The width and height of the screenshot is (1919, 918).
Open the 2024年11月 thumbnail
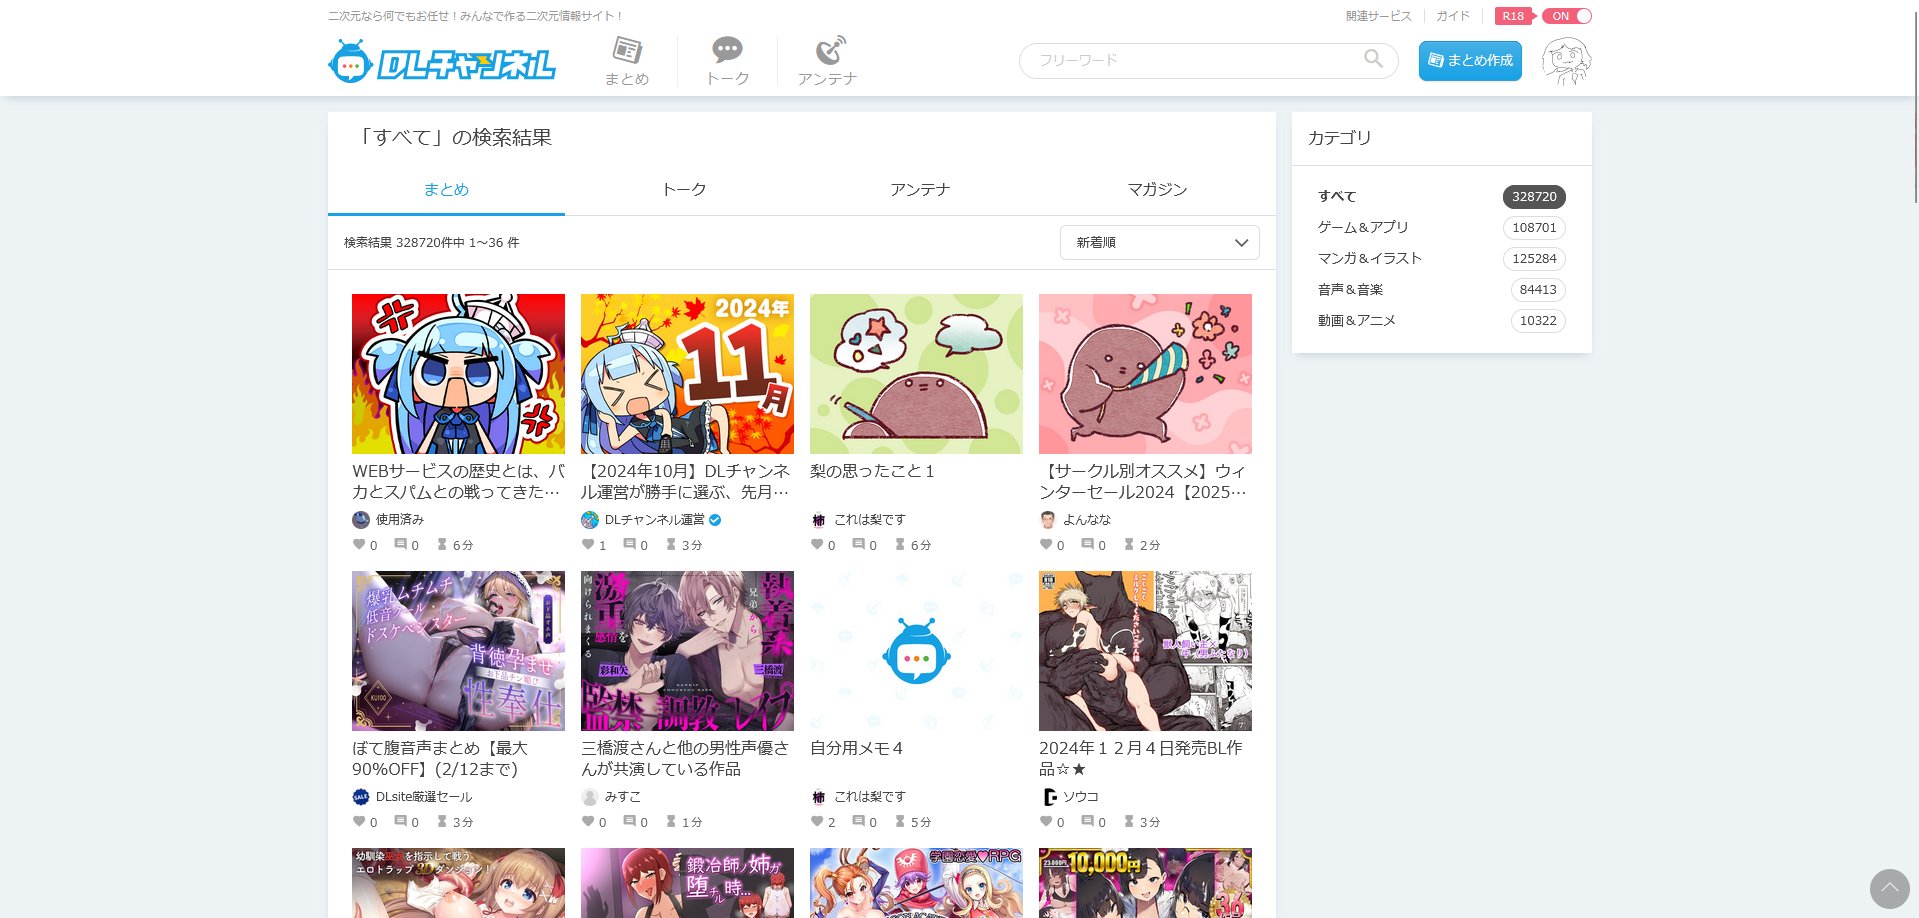pyautogui.click(x=687, y=374)
